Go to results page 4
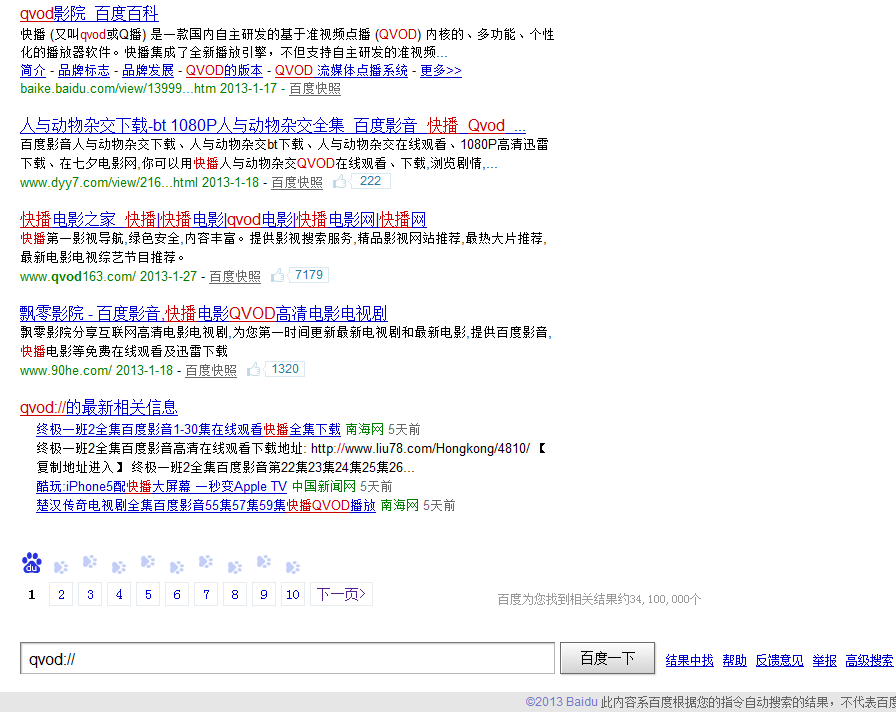Image resolution: width=896 pixels, height=712 pixels. pyautogui.click(x=119, y=594)
